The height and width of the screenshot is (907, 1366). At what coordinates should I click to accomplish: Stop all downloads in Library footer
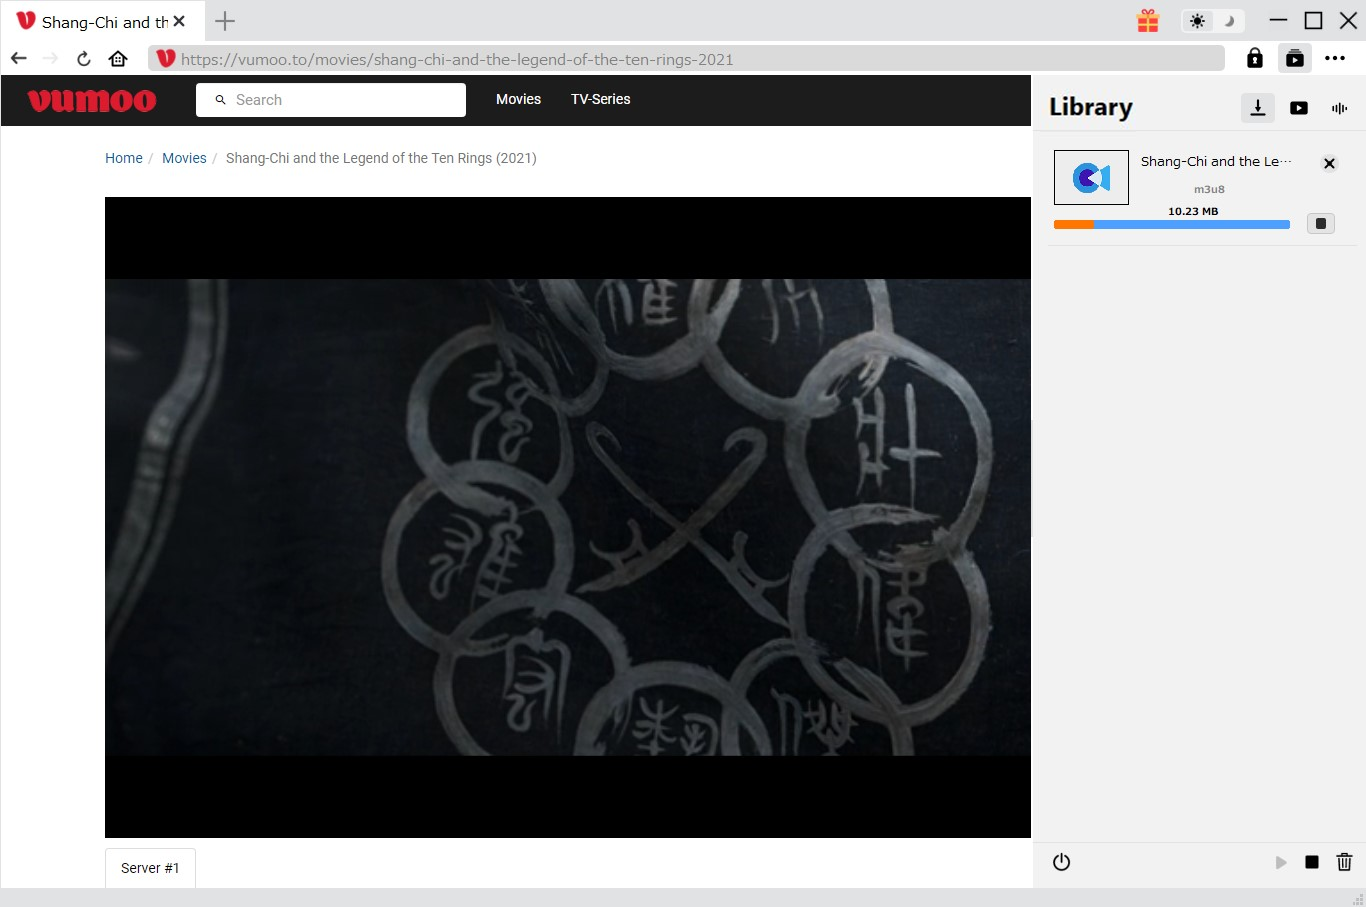(1312, 862)
